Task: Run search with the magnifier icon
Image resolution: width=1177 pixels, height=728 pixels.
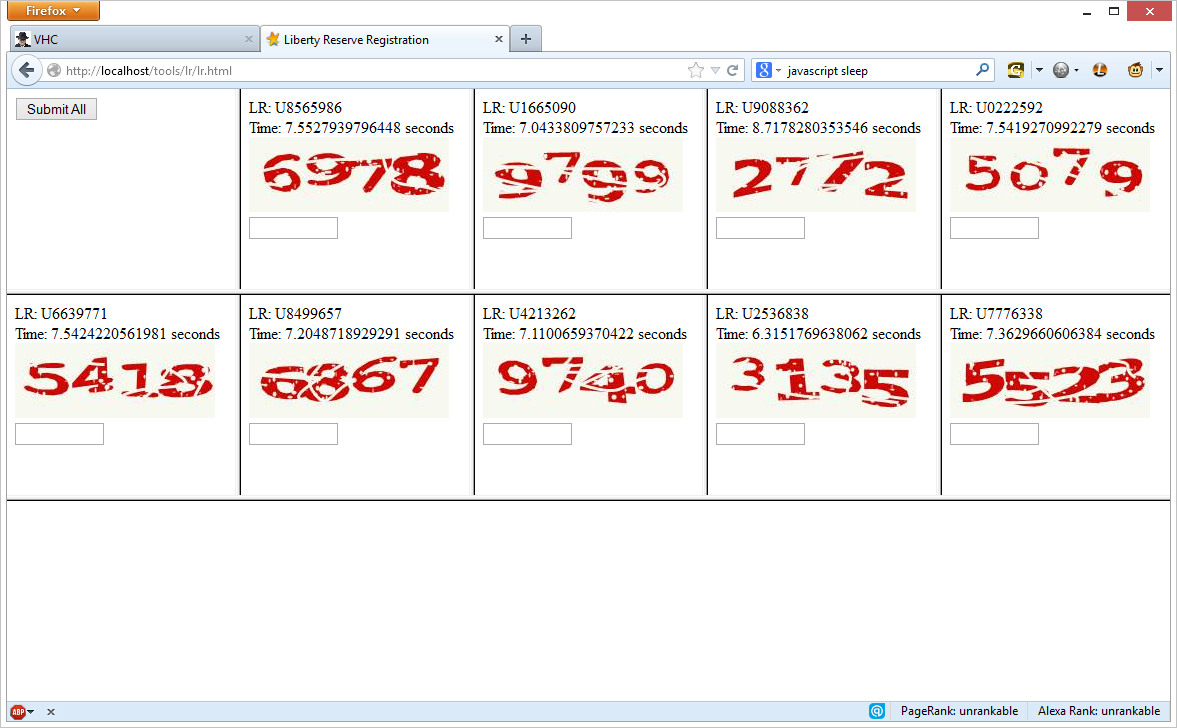Action: (x=982, y=70)
